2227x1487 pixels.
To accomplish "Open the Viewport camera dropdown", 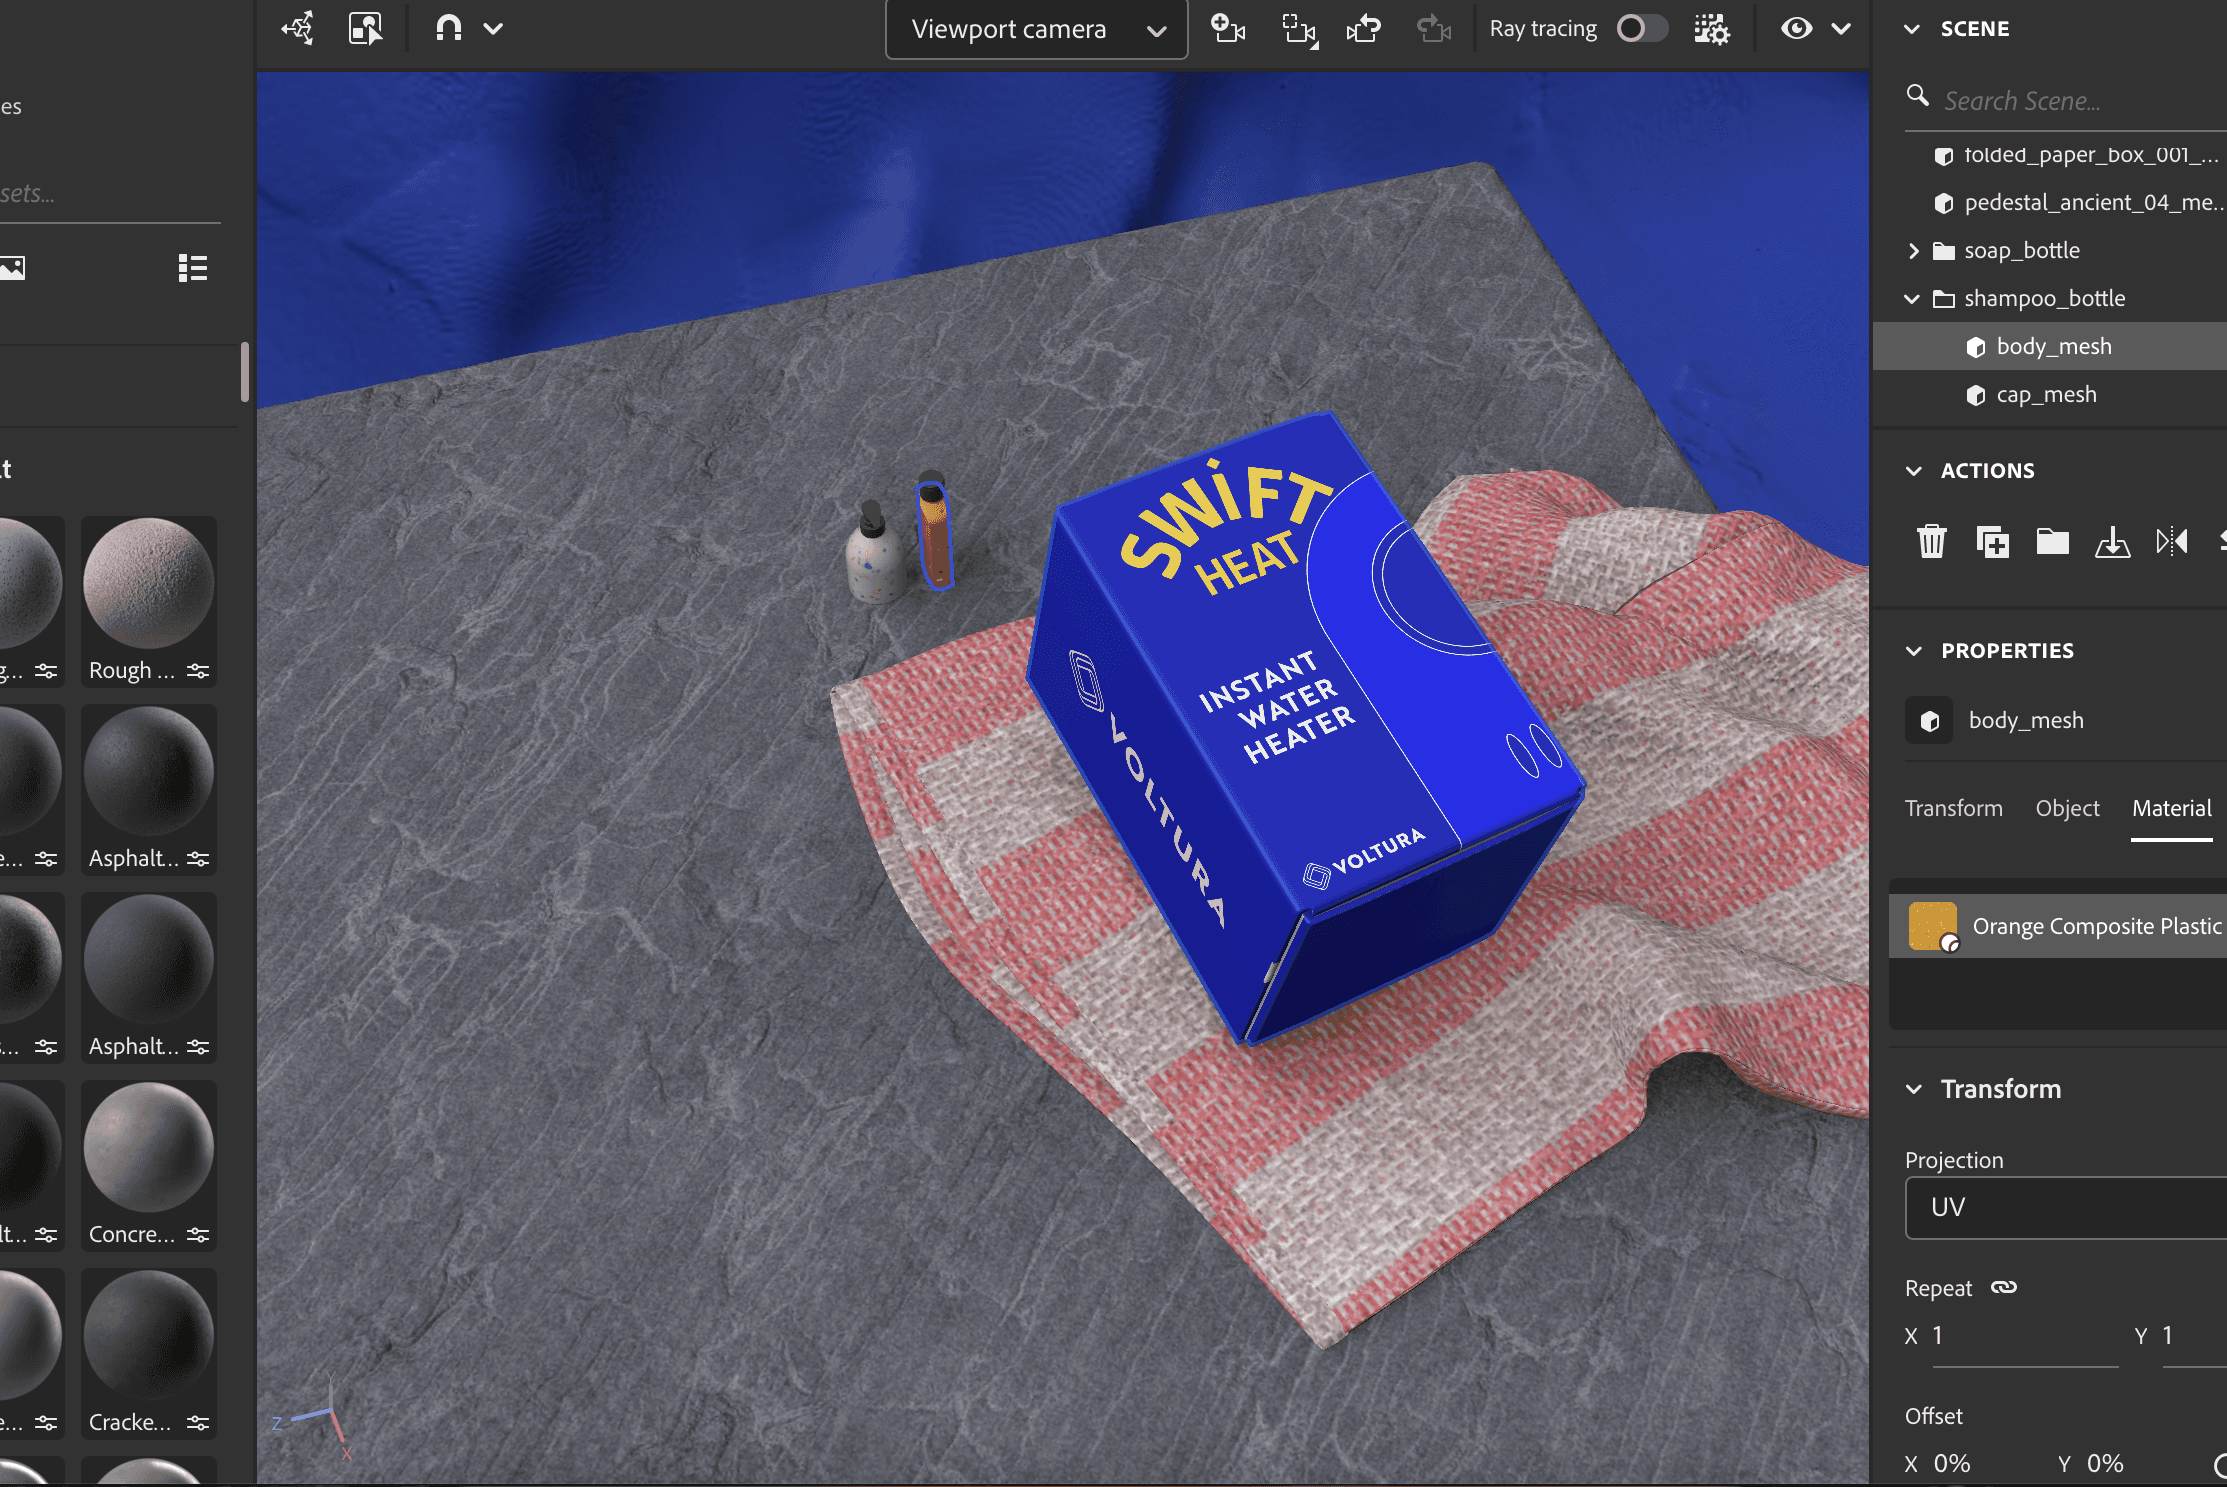I will coord(1036,30).
